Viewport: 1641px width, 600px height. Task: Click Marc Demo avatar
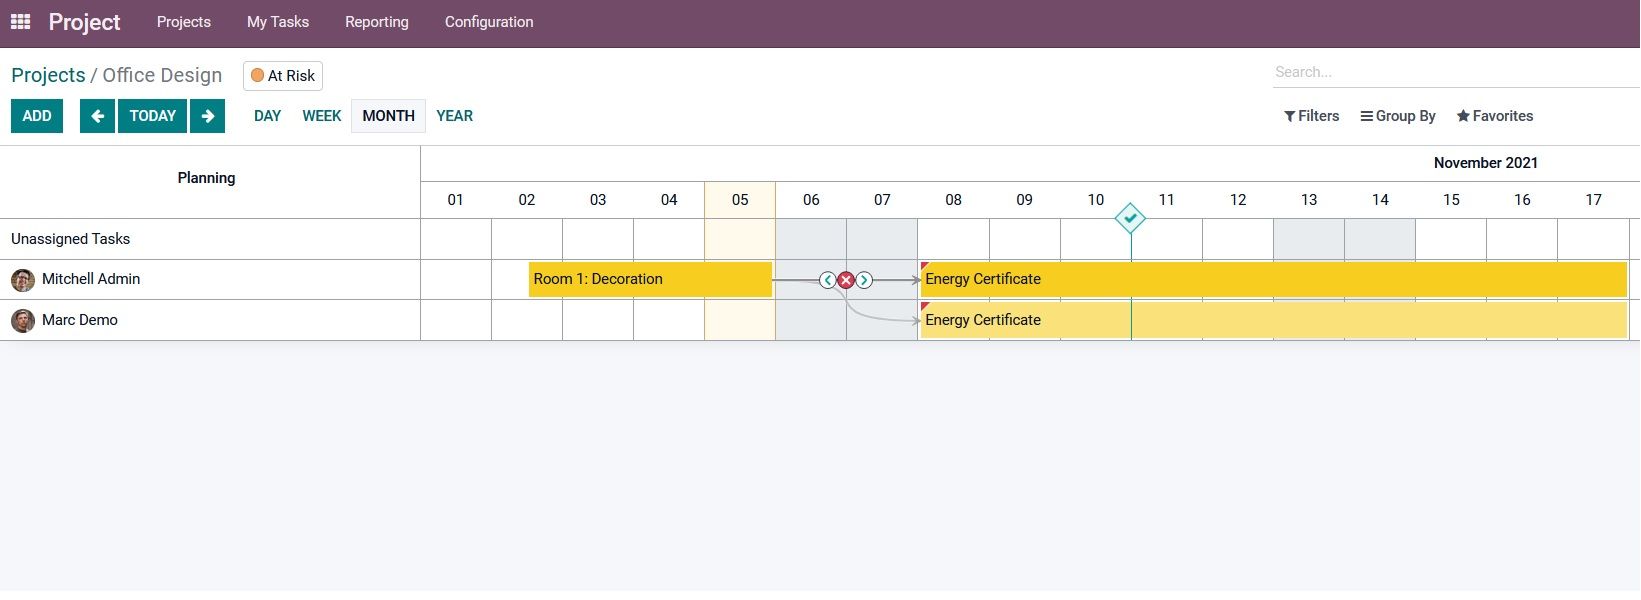[x=23, y=321]
